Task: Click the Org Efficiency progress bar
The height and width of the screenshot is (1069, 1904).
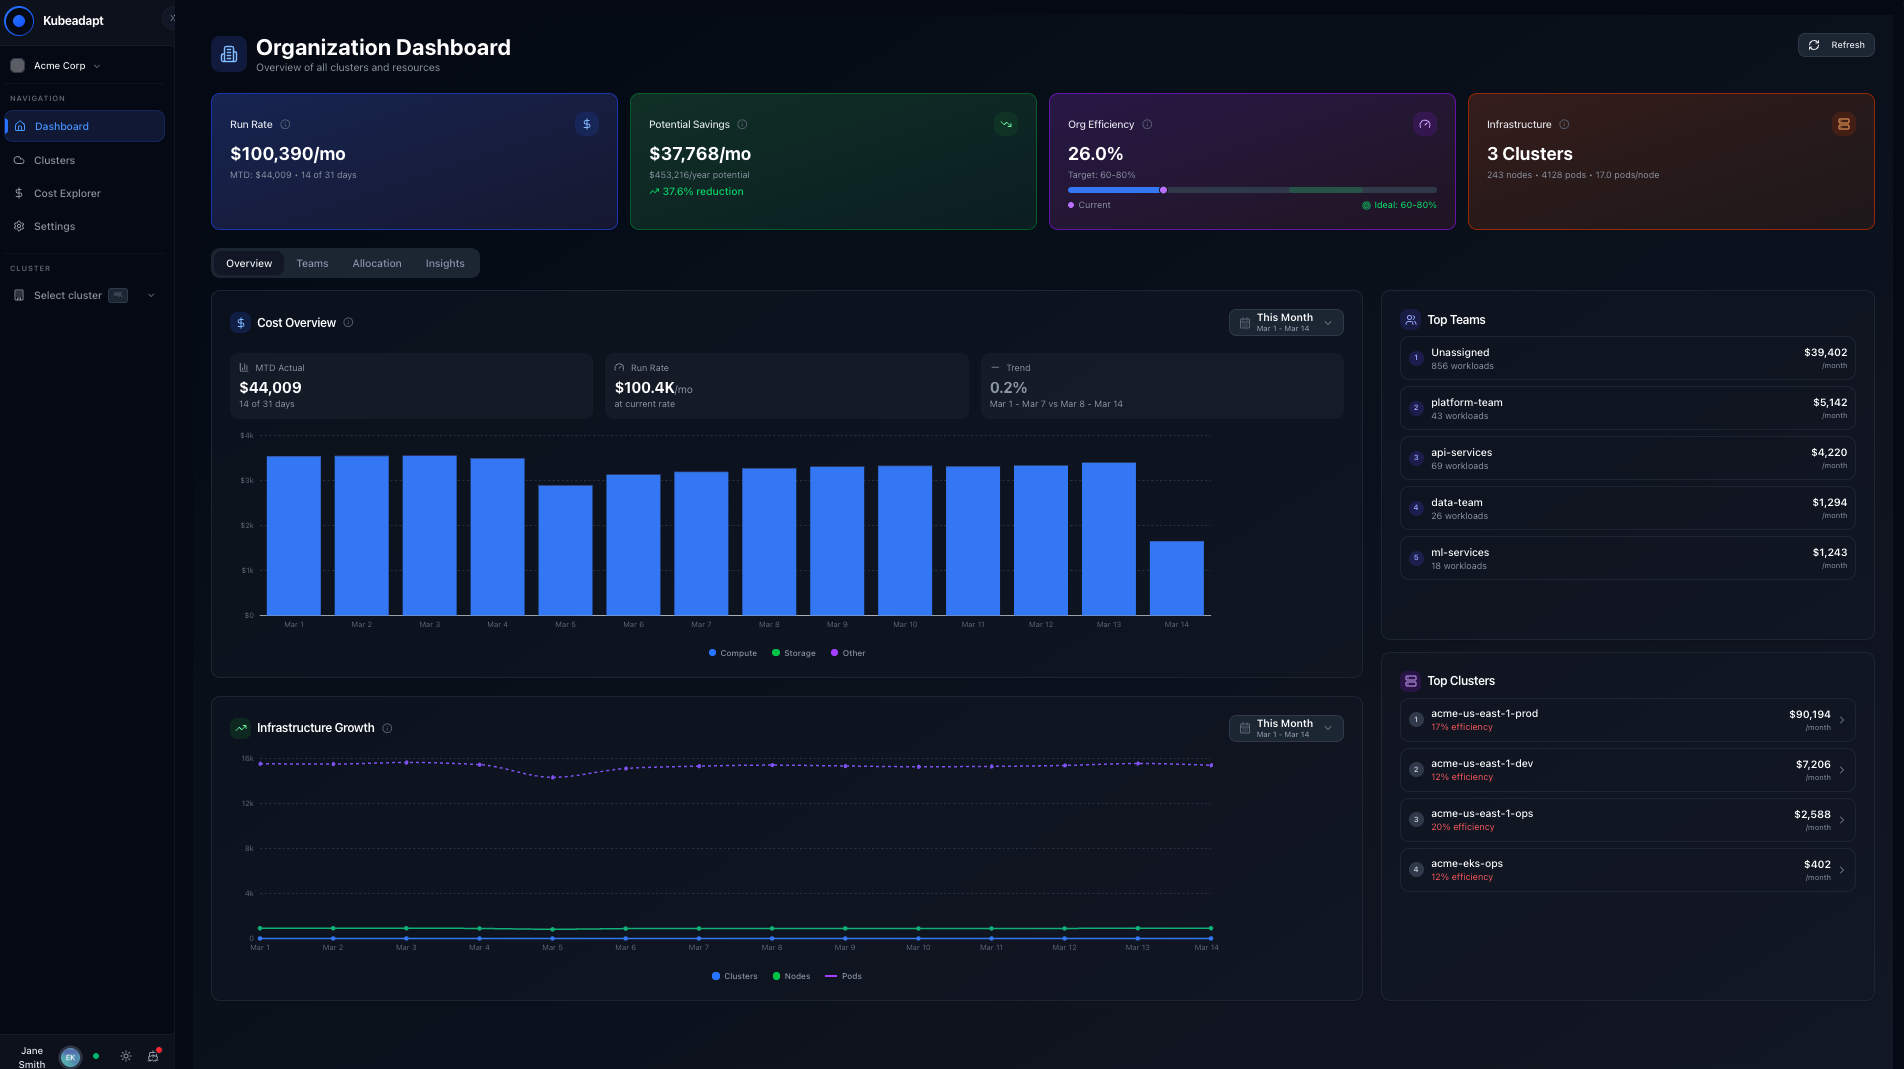Action: click(1250, 189)
